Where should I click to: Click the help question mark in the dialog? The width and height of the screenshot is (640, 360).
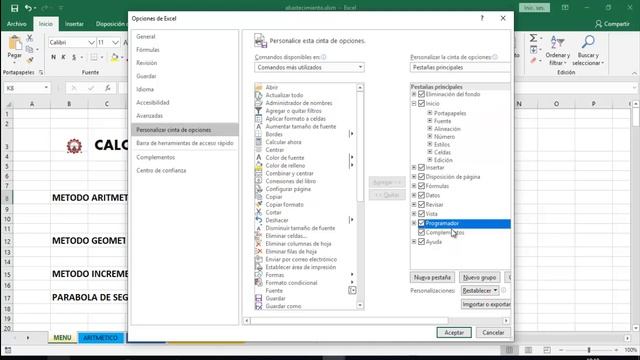(x=482, y=18)
